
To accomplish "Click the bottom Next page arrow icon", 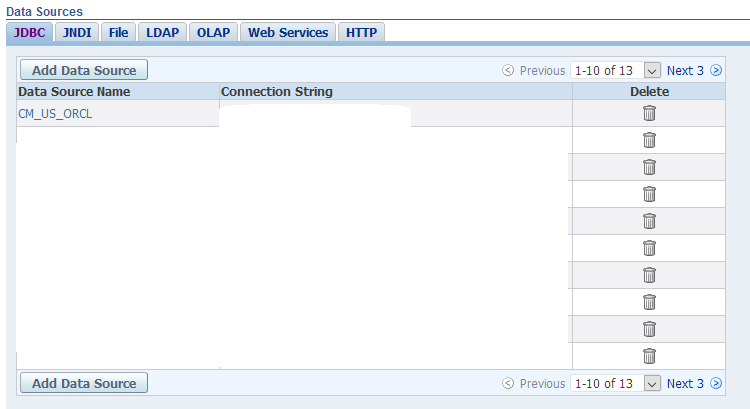I will (716, 383).
